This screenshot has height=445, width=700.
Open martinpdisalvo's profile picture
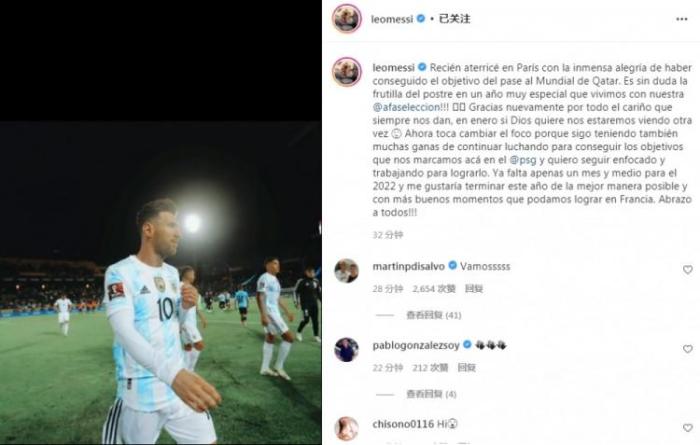(x=346, y=270)
